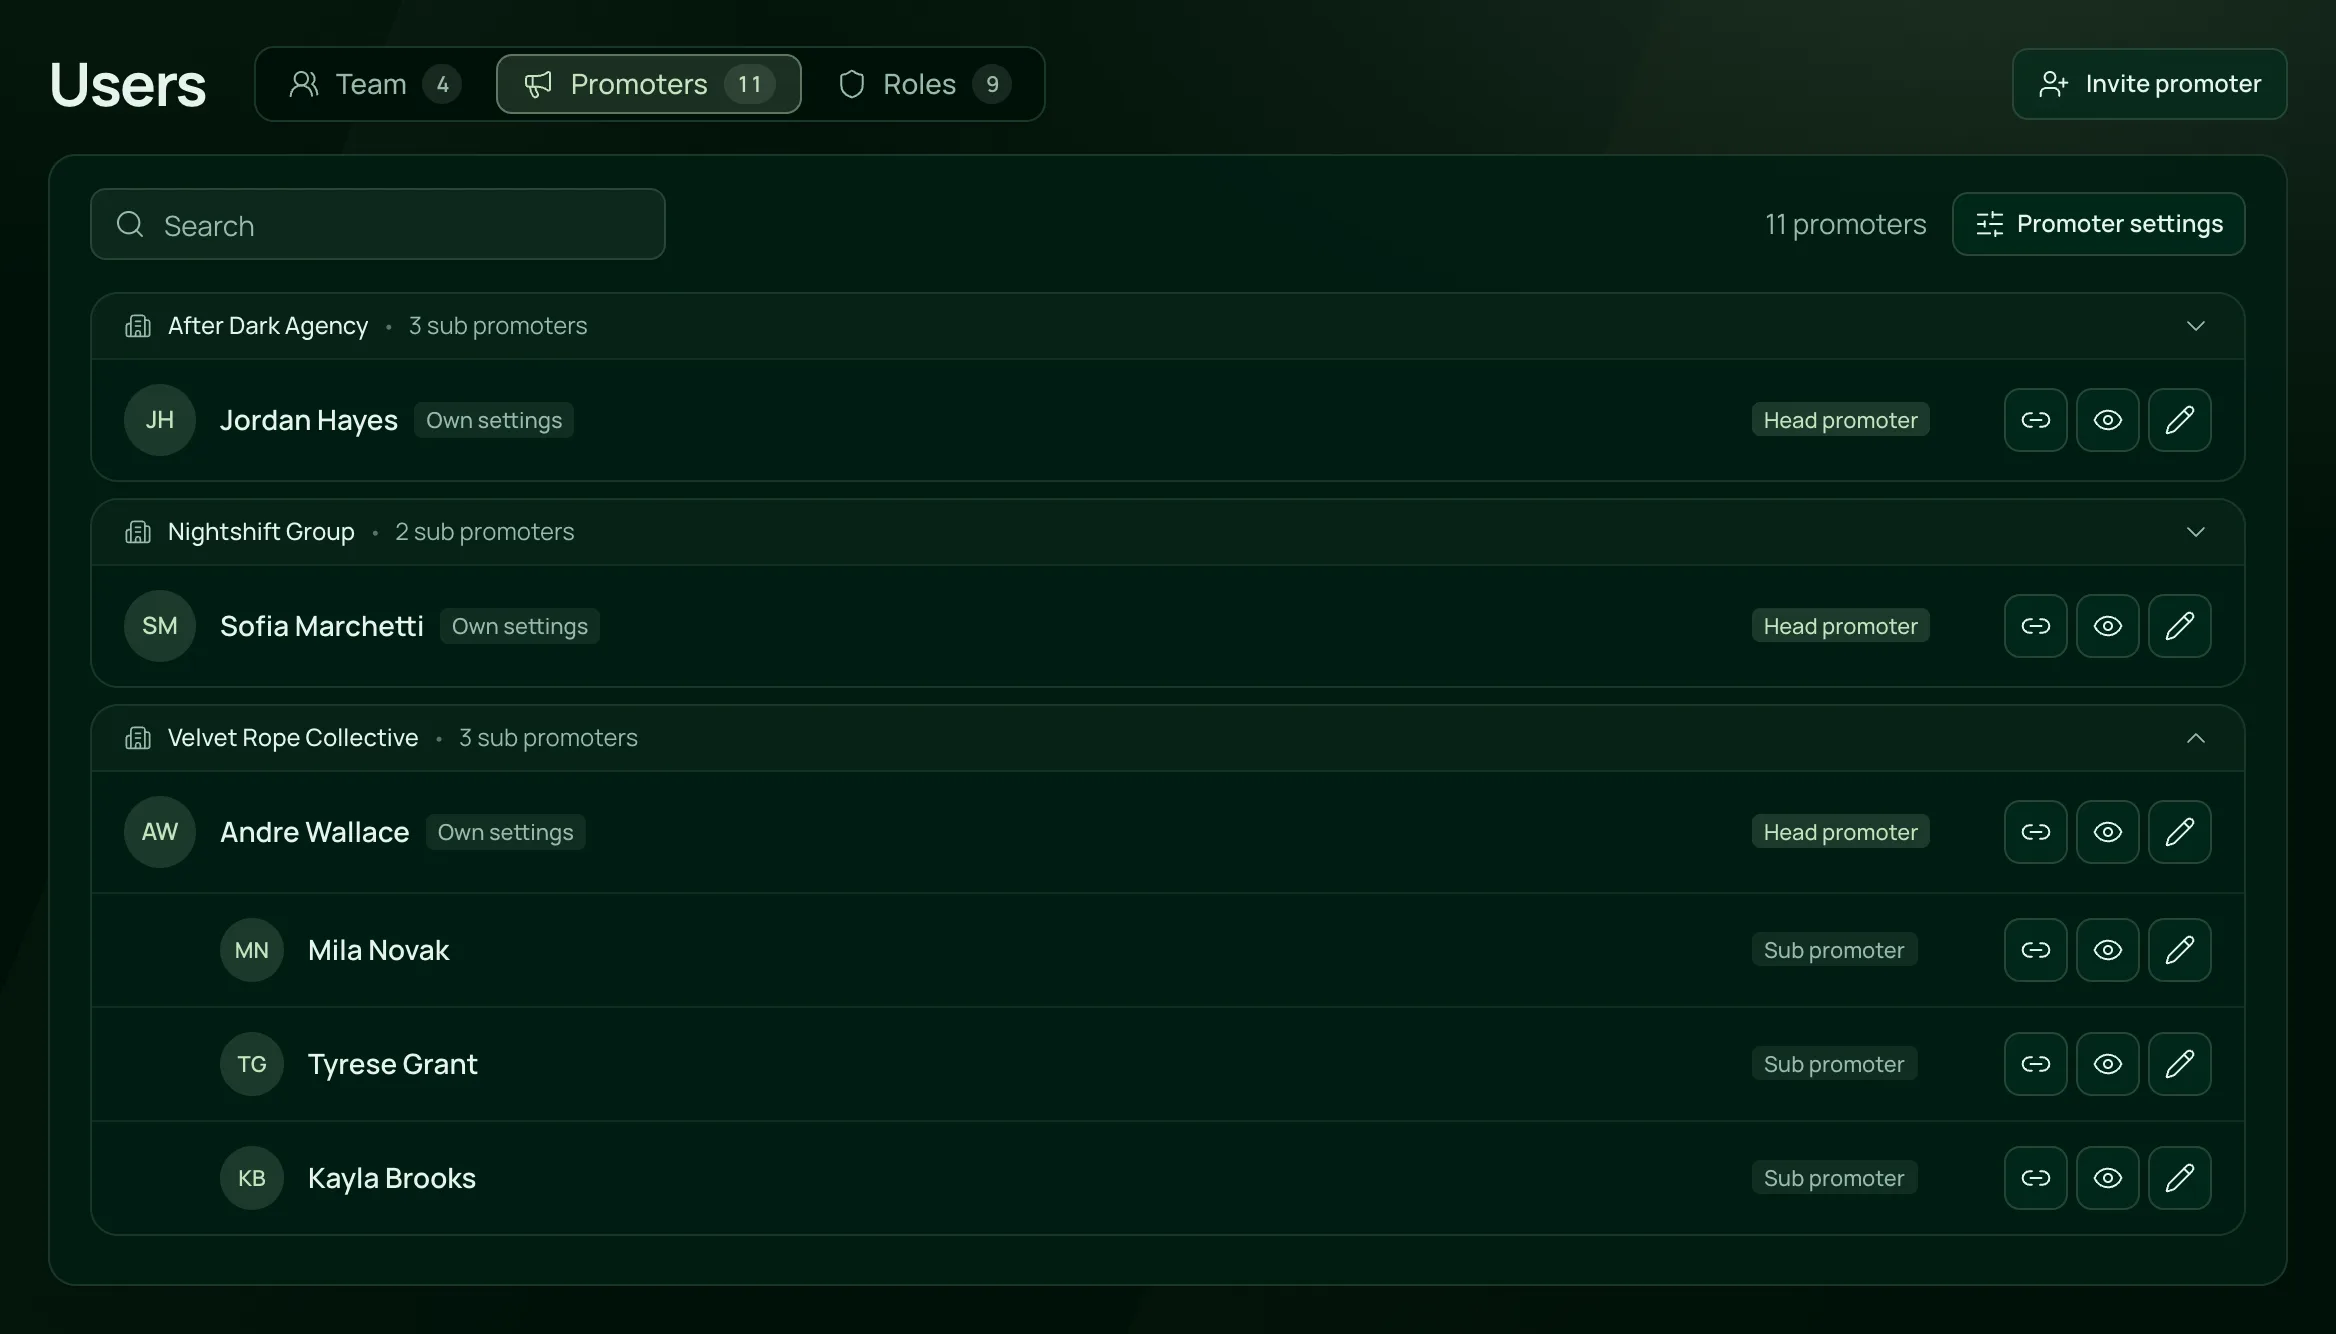Screen dimensions: 2336x1334
Task: Copy link for Tyrese Grant
Action: click(2035, 1064)
